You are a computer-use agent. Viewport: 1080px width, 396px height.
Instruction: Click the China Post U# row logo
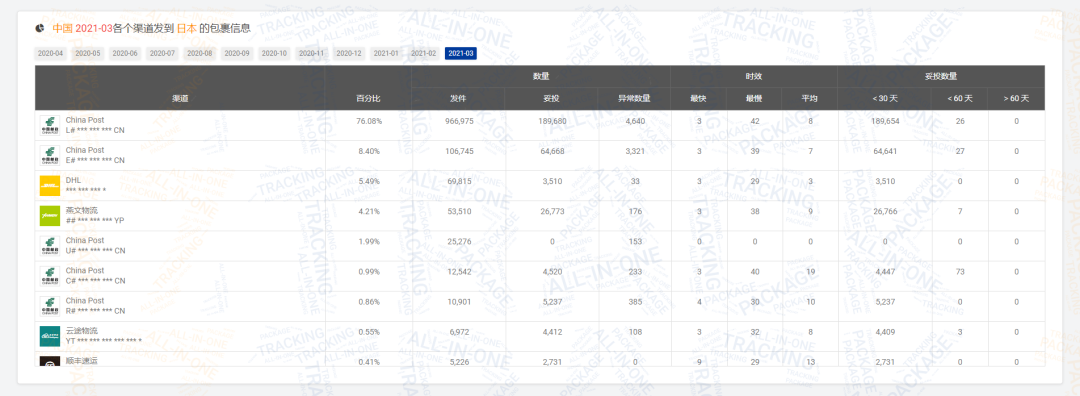coord(50,246)
